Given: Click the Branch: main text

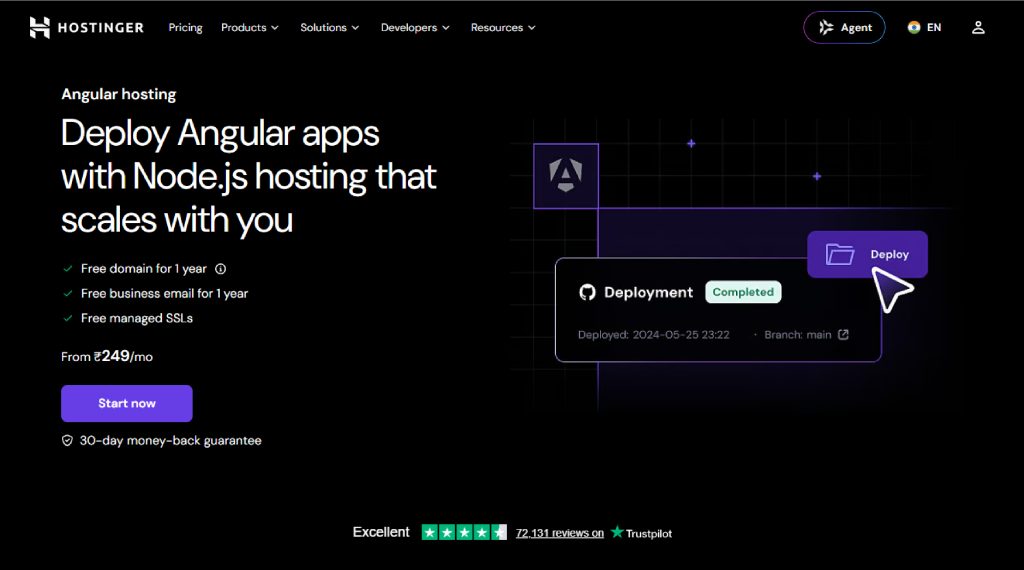Looking at the screenshot, I should point(797,334).
